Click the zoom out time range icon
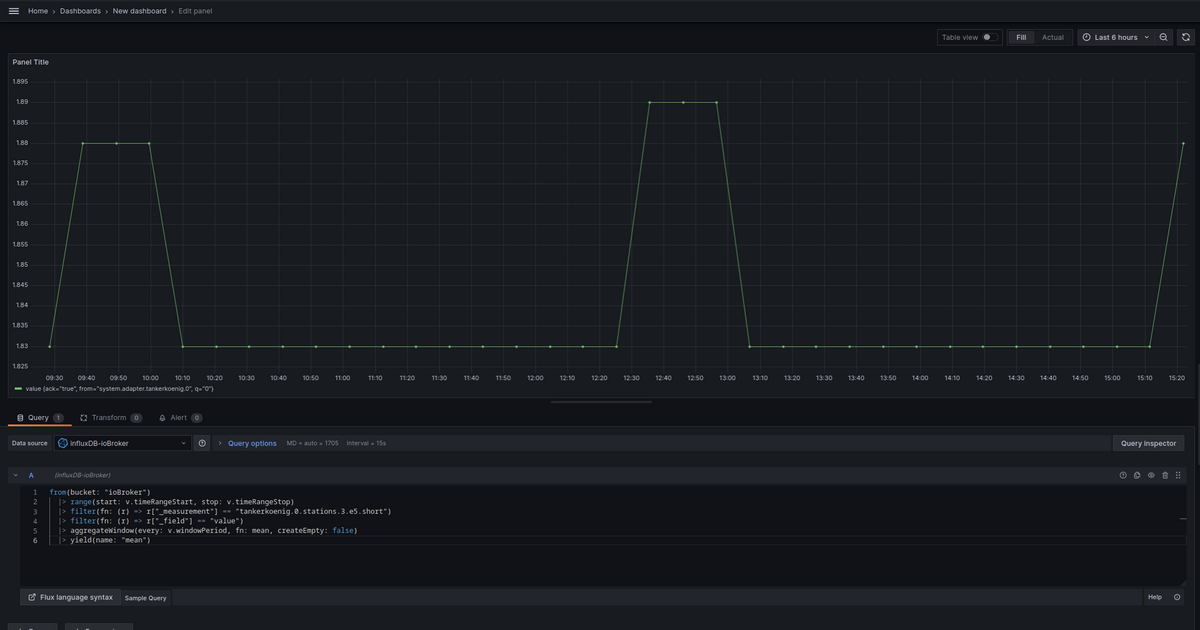Viewport: 1200px width, 630px height. click(1164, 37)
